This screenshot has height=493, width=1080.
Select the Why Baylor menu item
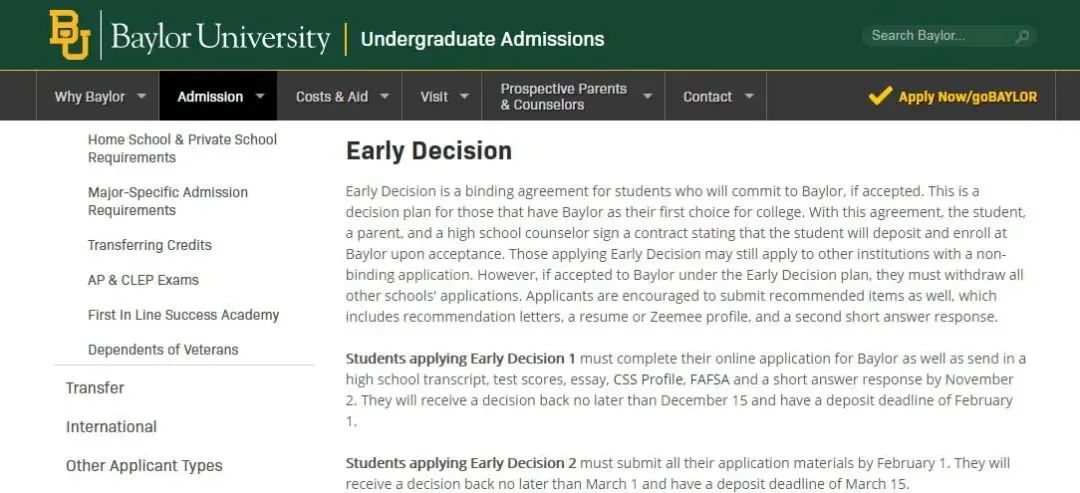point(90,97)
